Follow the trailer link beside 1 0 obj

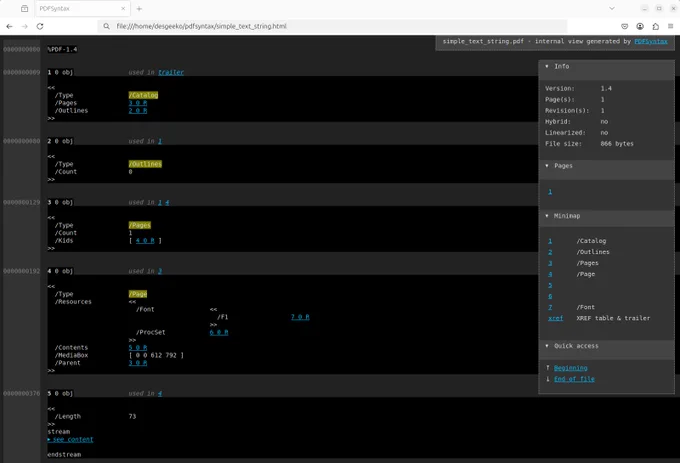[x=171, y=72]
